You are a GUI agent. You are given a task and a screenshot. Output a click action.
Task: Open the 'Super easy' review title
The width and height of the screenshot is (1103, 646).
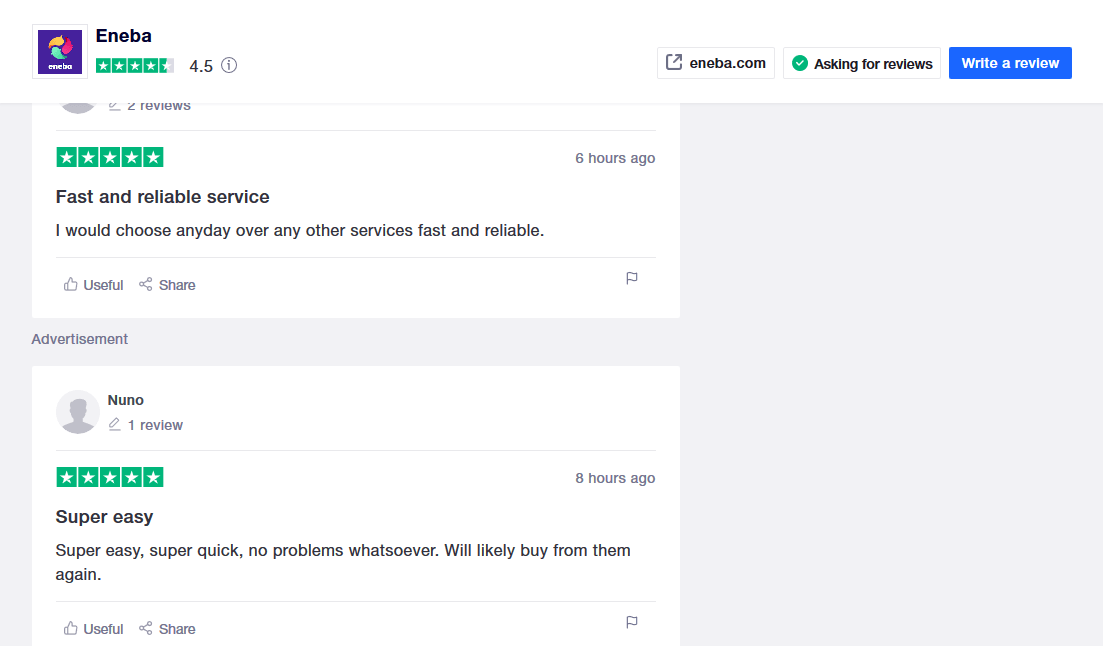(x=104, y=517)
